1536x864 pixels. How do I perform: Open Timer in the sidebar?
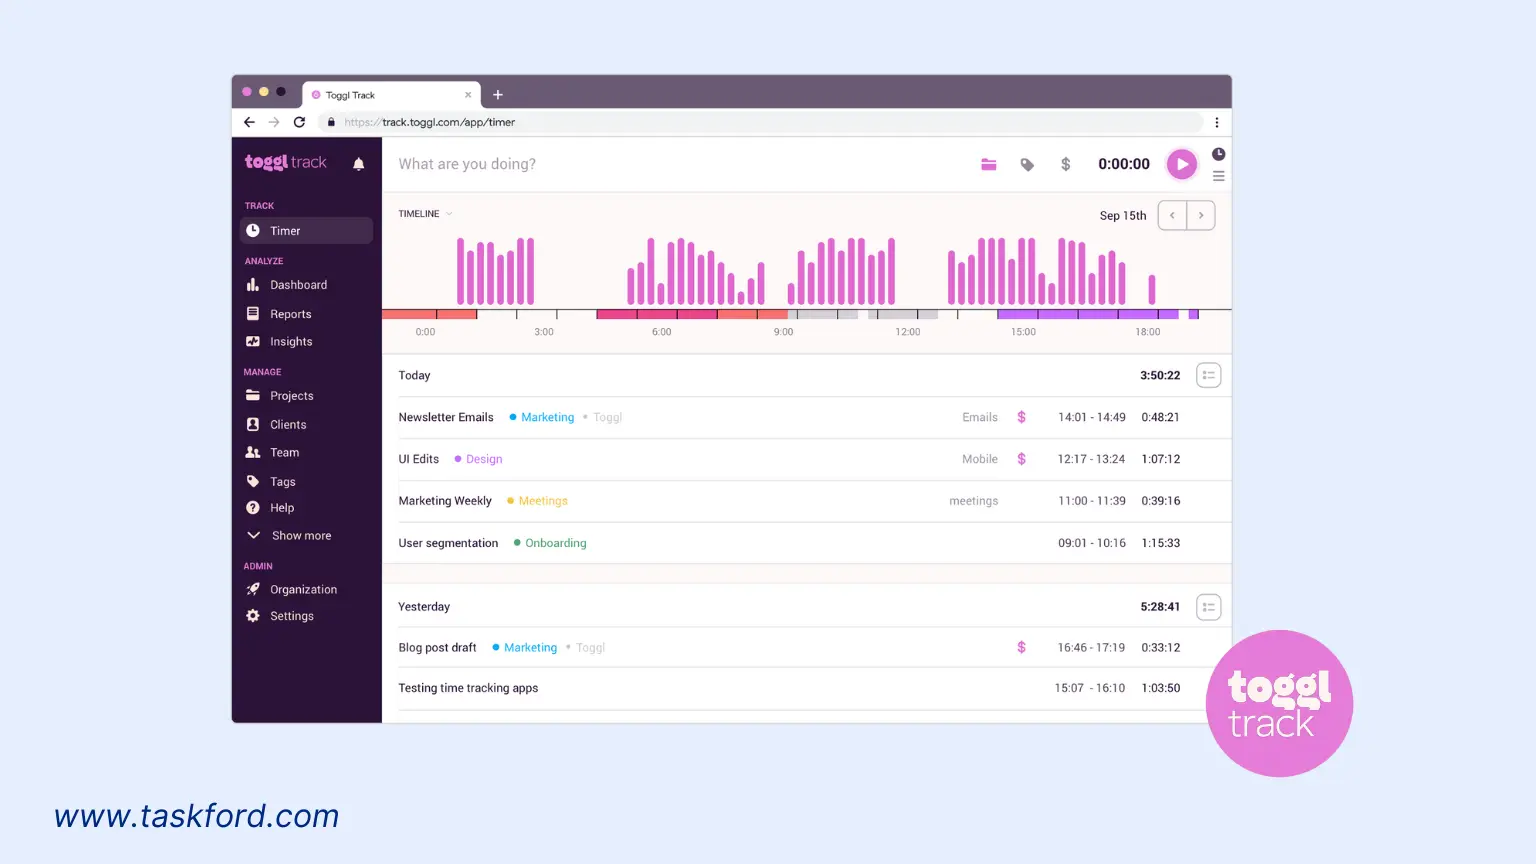click(x=306, y=231)
